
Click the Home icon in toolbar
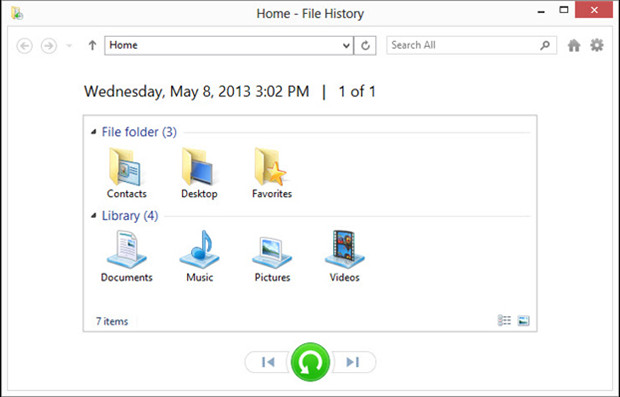coord(574,45)
